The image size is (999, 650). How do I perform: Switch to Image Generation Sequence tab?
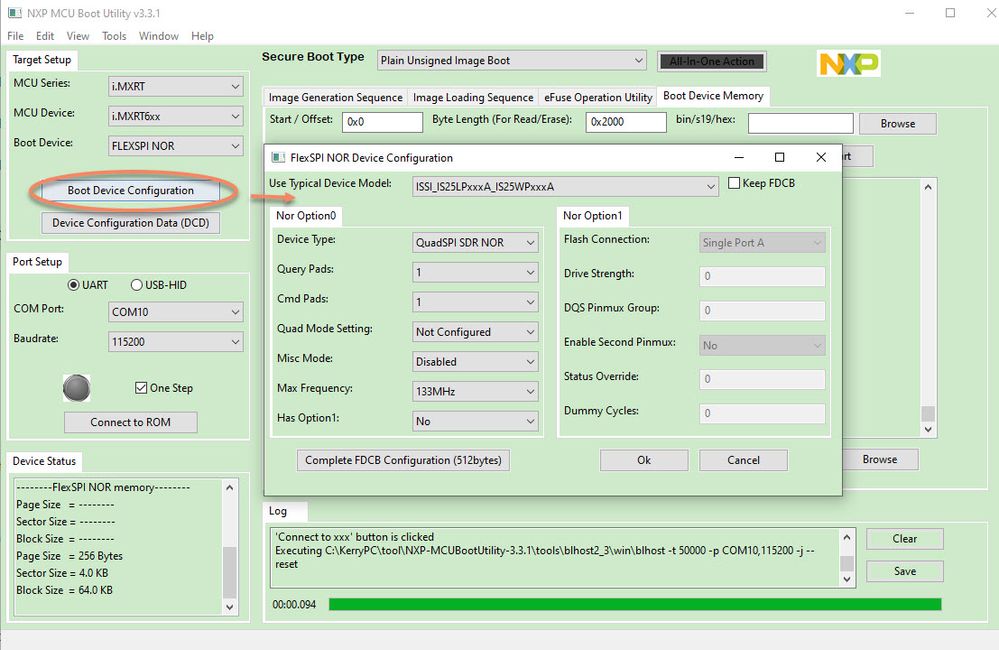pos(335,98)
